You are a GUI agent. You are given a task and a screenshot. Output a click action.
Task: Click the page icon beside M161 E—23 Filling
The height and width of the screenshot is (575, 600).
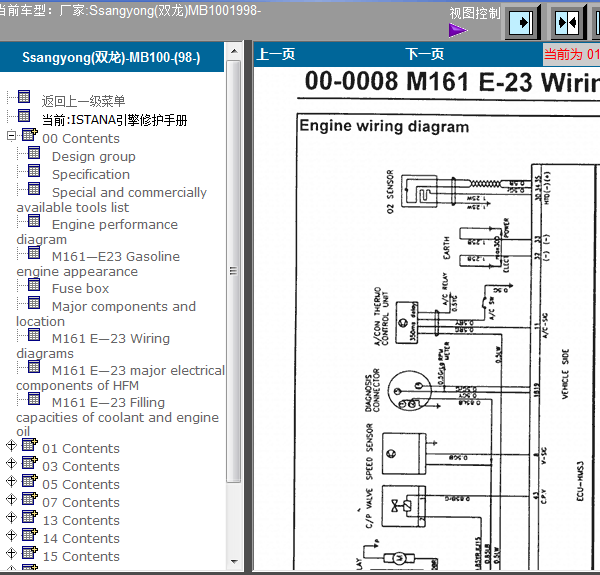34,399
